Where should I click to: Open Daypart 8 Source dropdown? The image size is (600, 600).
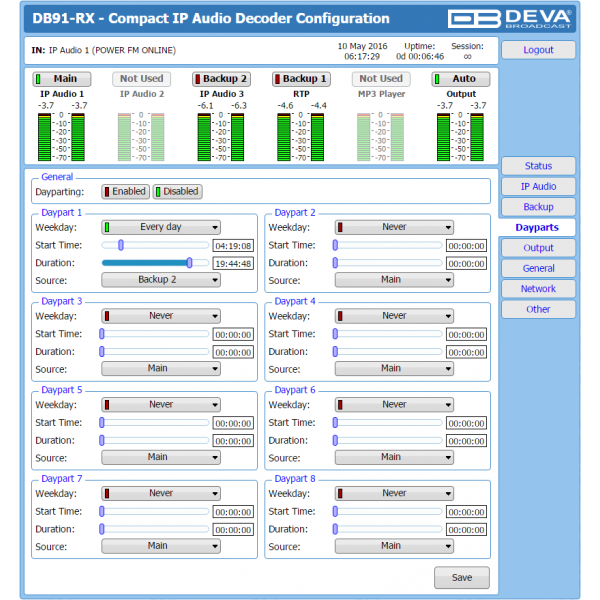point(394,546)
